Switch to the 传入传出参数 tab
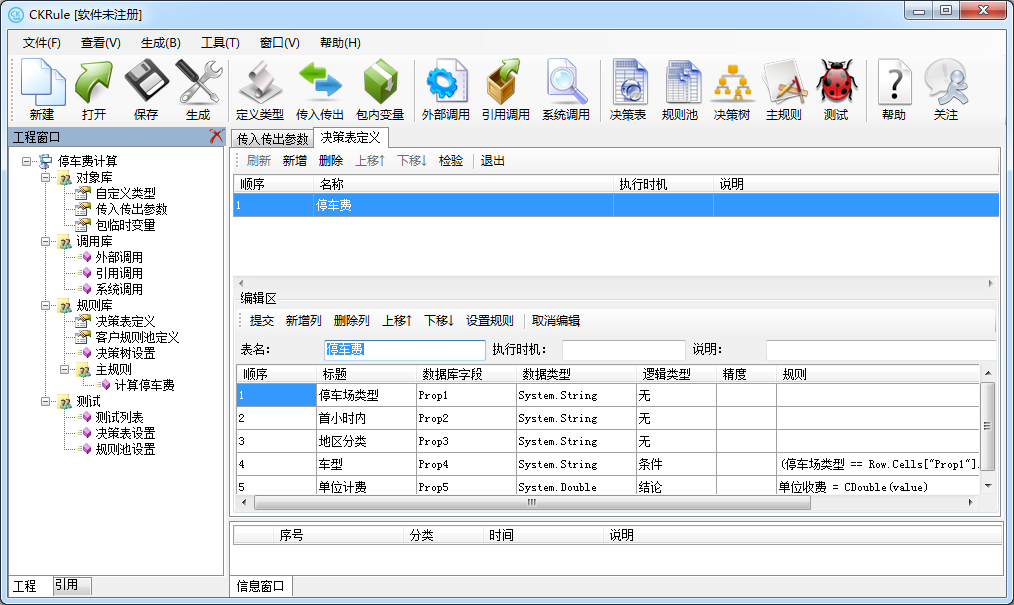The height and width of the screenshot is (605, 1014). [x=272, y=139]
